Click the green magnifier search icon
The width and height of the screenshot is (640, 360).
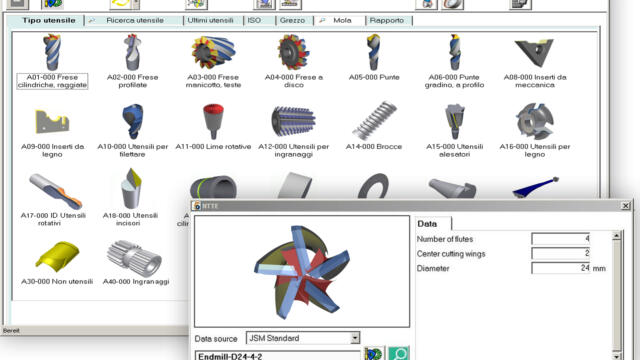[398, 353]
